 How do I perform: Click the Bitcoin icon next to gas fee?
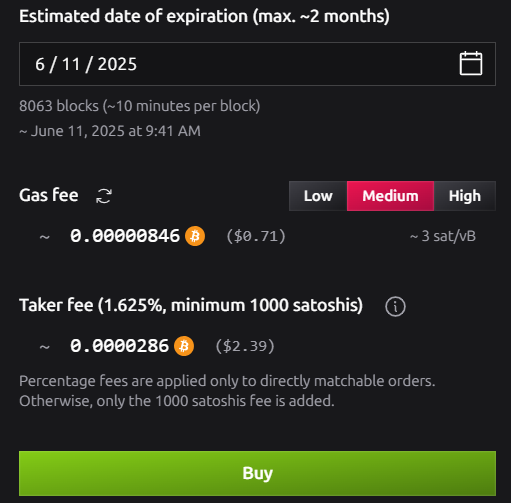pos(195,236)
